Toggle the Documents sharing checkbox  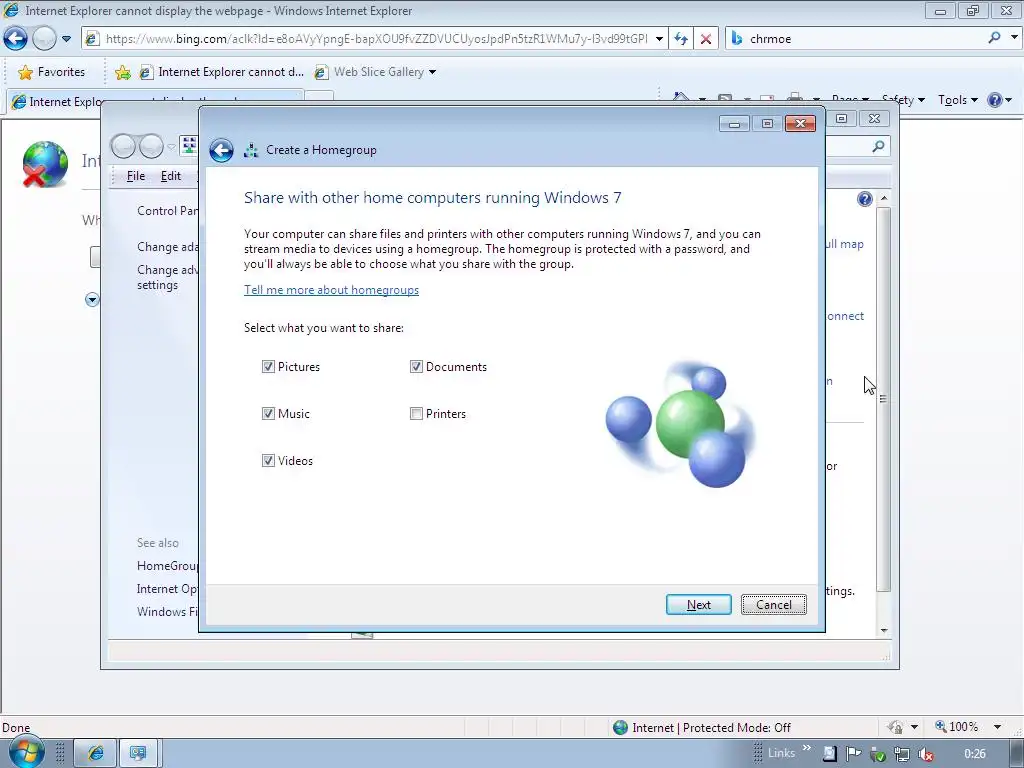tap(416, 366)
